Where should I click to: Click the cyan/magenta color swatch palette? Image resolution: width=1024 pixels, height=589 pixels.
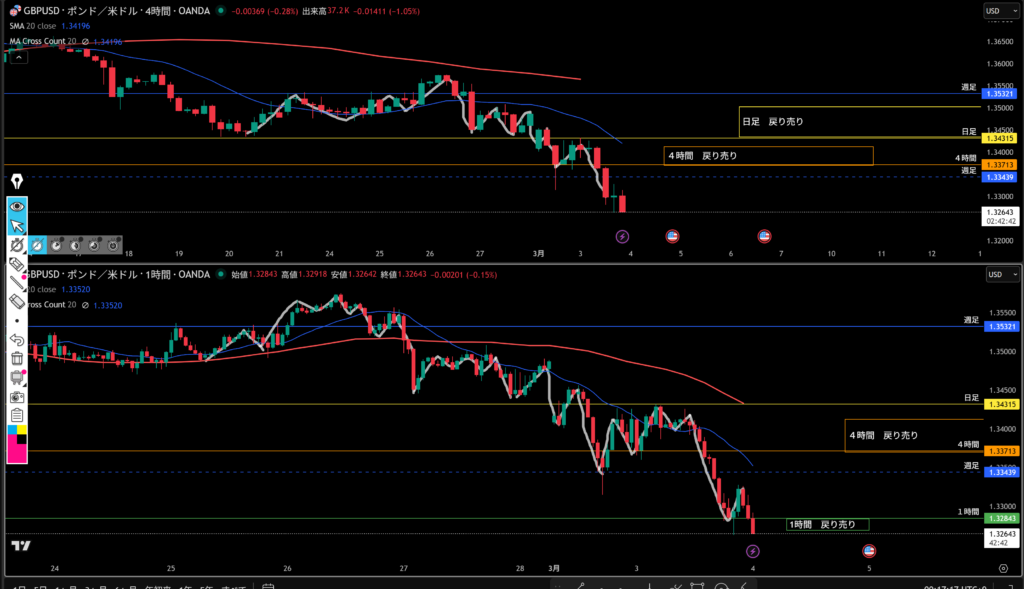[17, 444]
